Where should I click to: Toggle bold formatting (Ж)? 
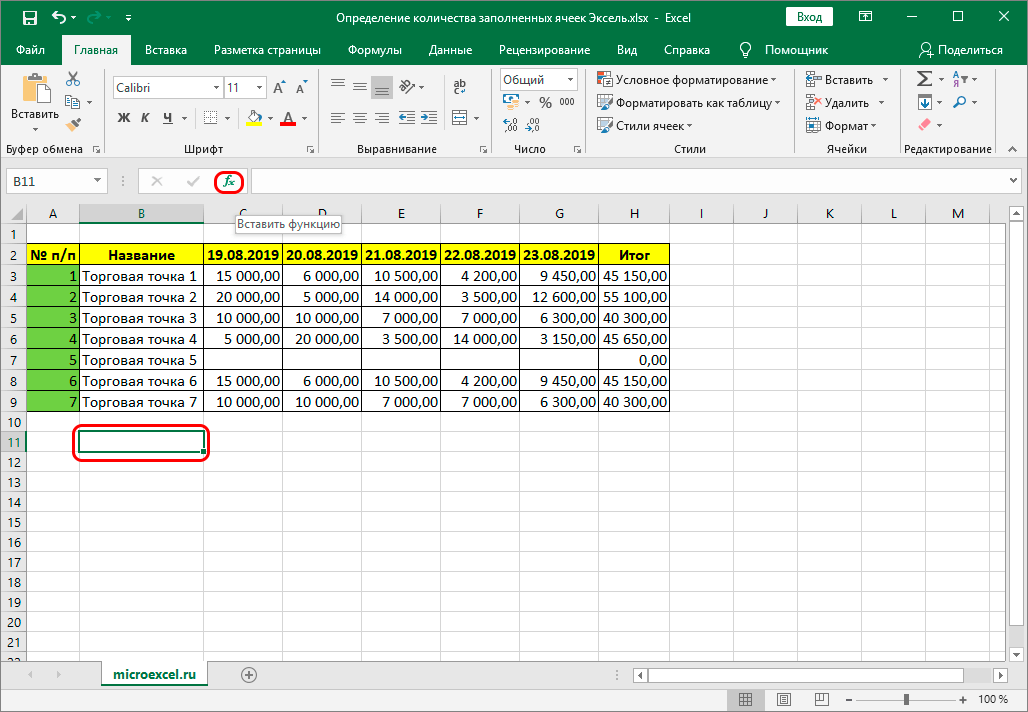(125, 118)
